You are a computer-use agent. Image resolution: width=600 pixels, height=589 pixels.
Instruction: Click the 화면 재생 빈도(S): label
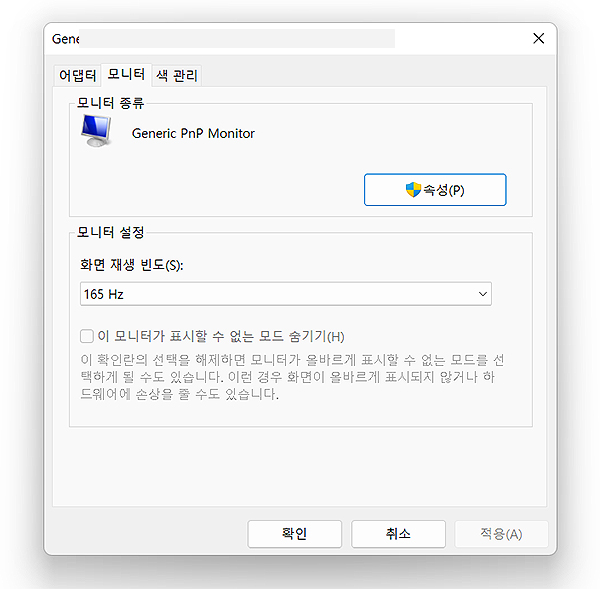[132, 265]
